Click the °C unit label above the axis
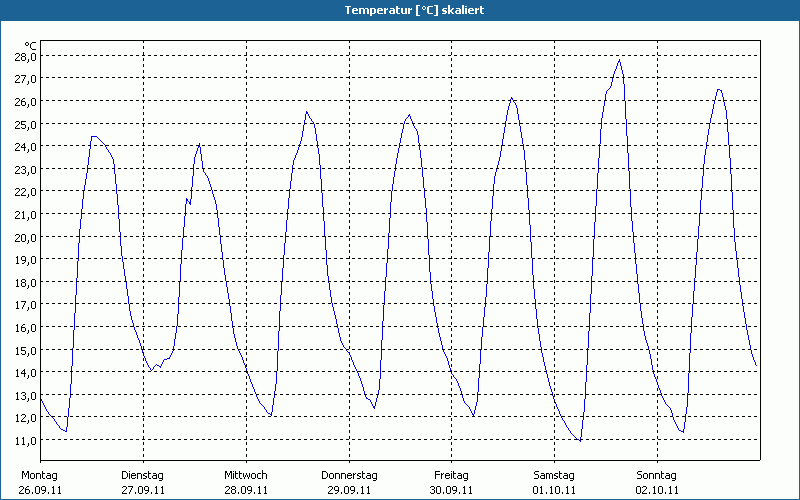The height and width of the screenshot is (500, 800). (30, 46)
